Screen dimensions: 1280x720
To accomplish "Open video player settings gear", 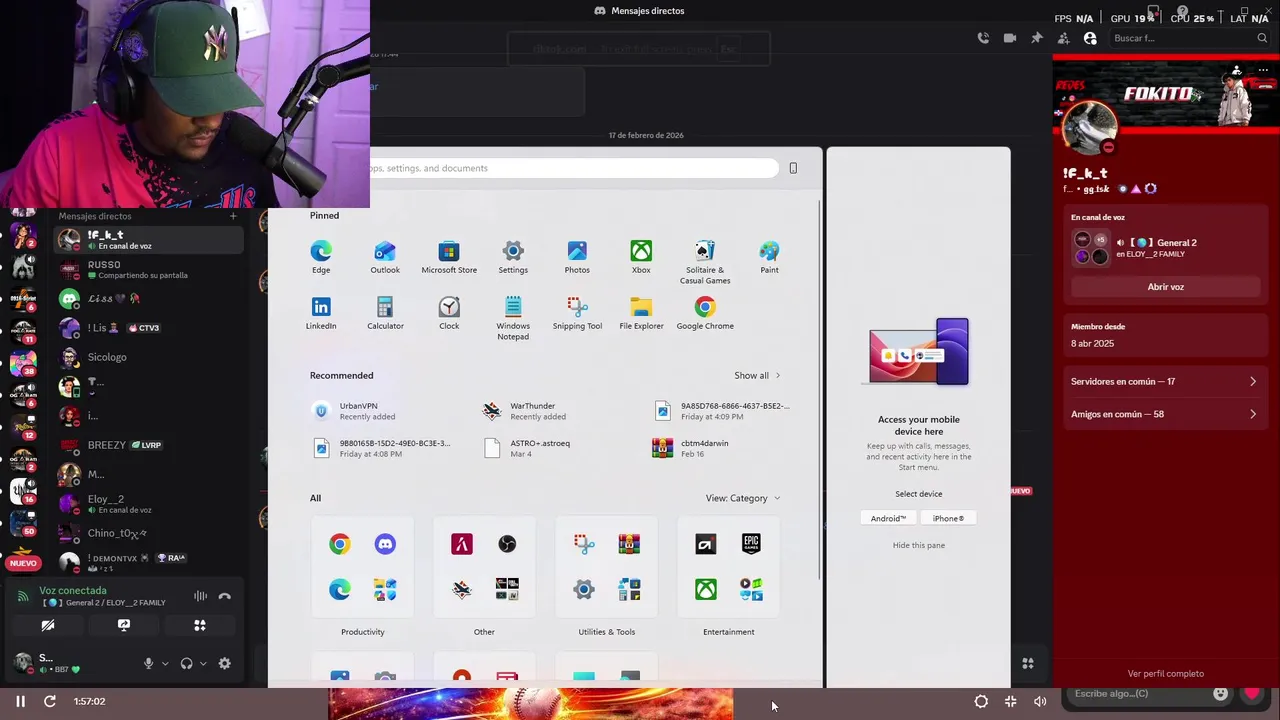I will pyautogui.click(x=981, y=701).
